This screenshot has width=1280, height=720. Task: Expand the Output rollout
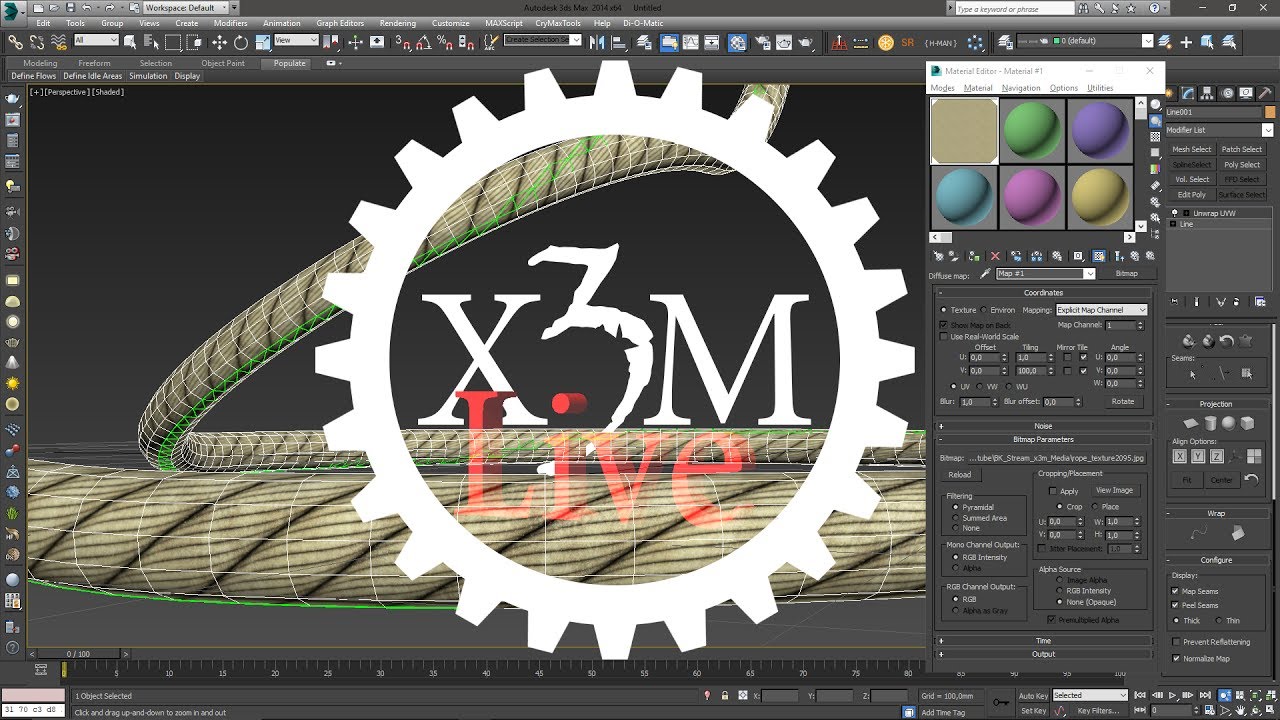1043,654
